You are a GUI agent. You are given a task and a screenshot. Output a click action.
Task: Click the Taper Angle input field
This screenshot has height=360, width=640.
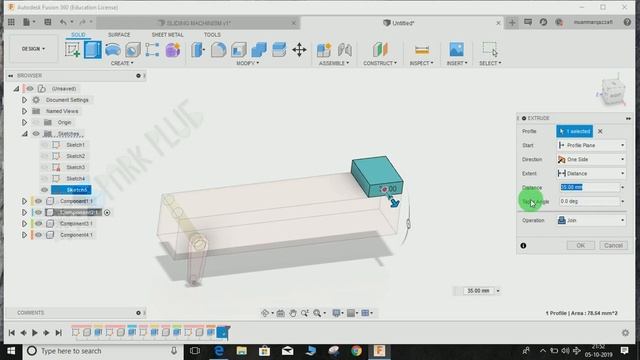pyautogui.click(x=589, y=202)
